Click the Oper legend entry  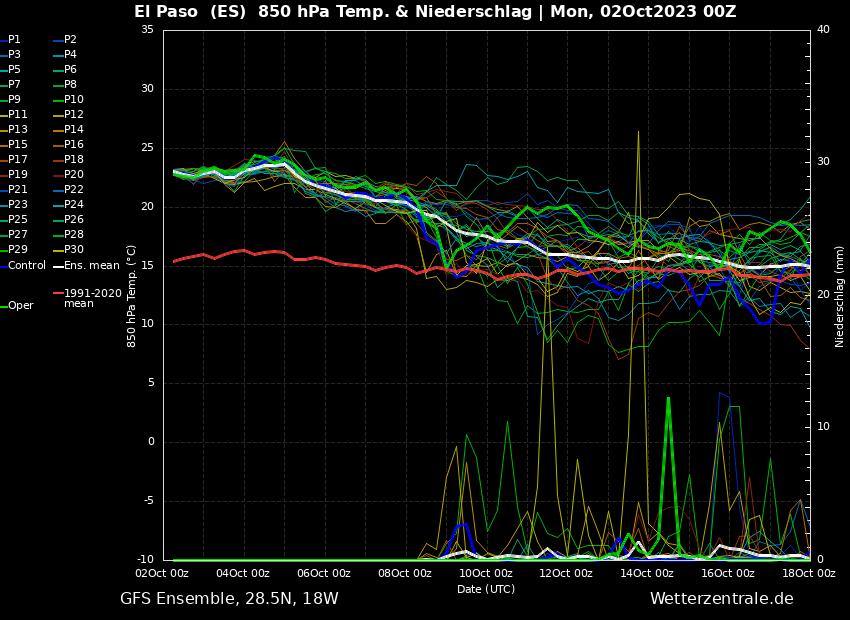click(x=21, y=306)
